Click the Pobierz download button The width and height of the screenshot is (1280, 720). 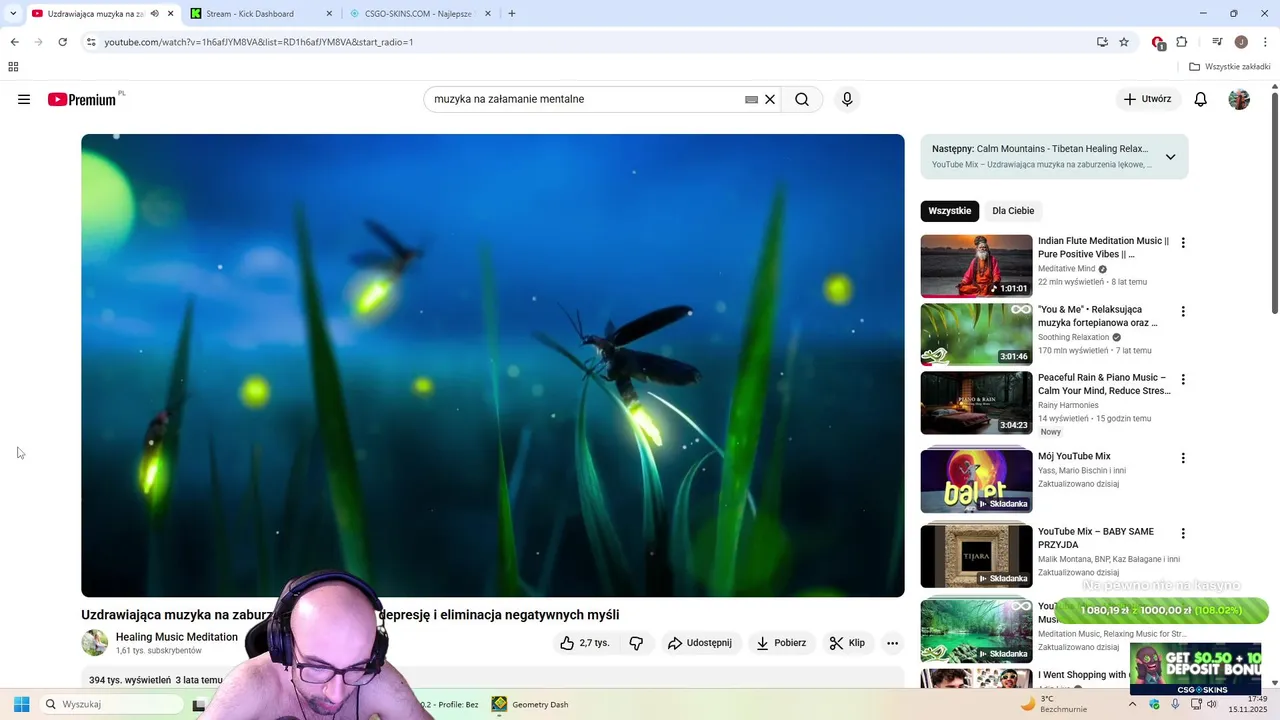pos(781,643)
